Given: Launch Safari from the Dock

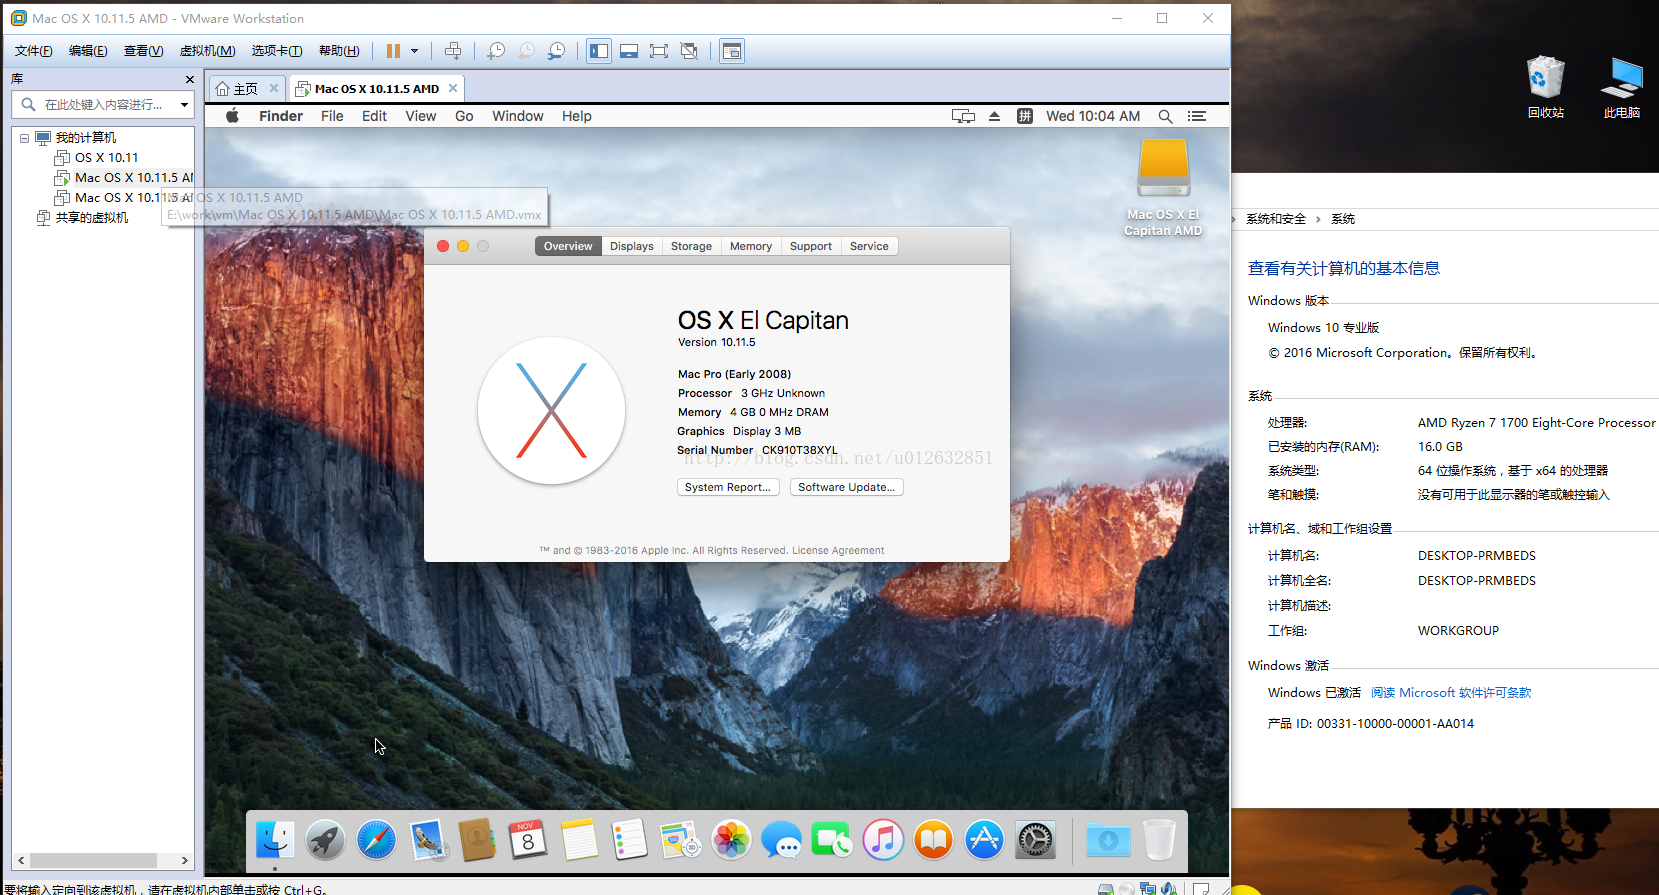Looking at the screenshot, I should (x=376, y=840).
